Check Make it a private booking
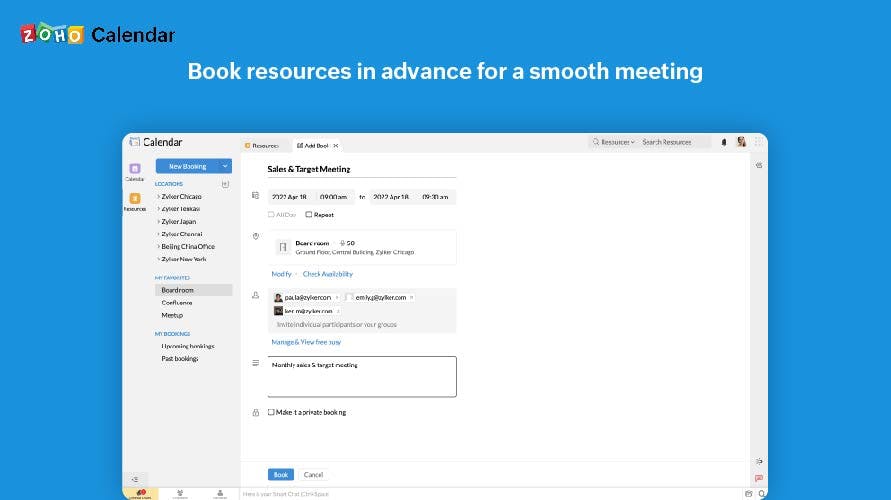The width and height of the screenshot is (891, 500). tap(271, 412)
